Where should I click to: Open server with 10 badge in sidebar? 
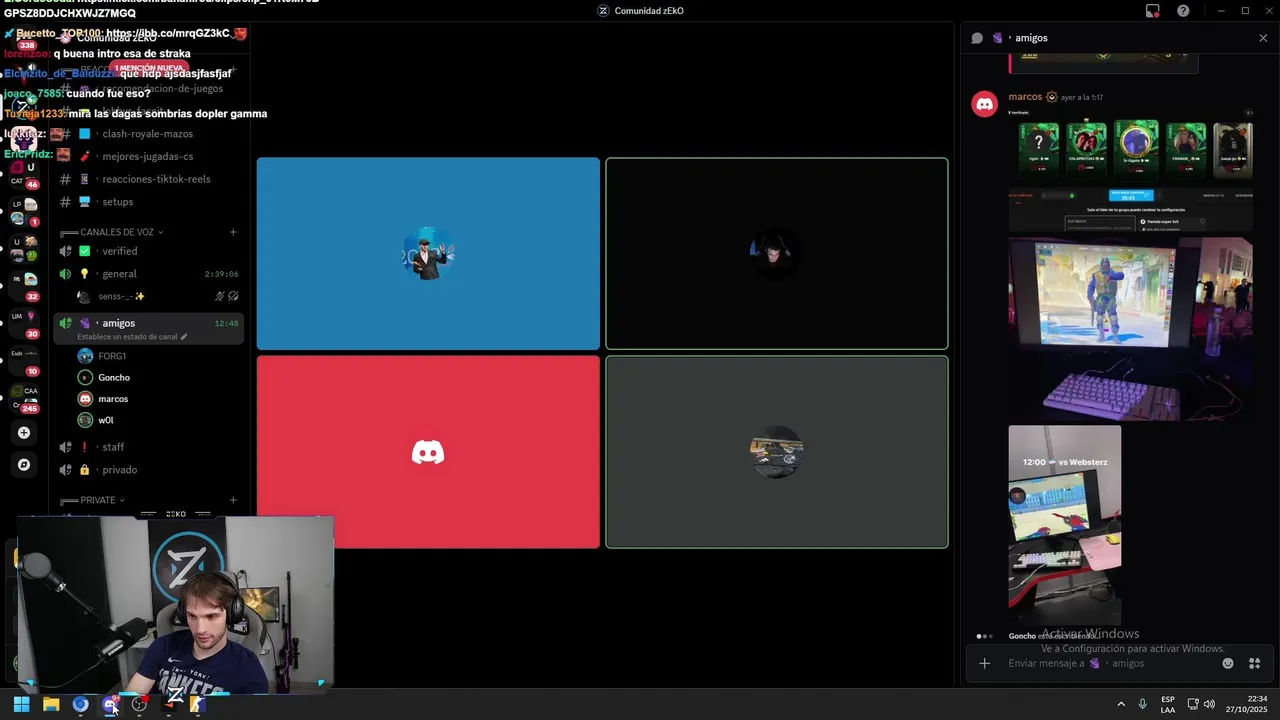24,360
